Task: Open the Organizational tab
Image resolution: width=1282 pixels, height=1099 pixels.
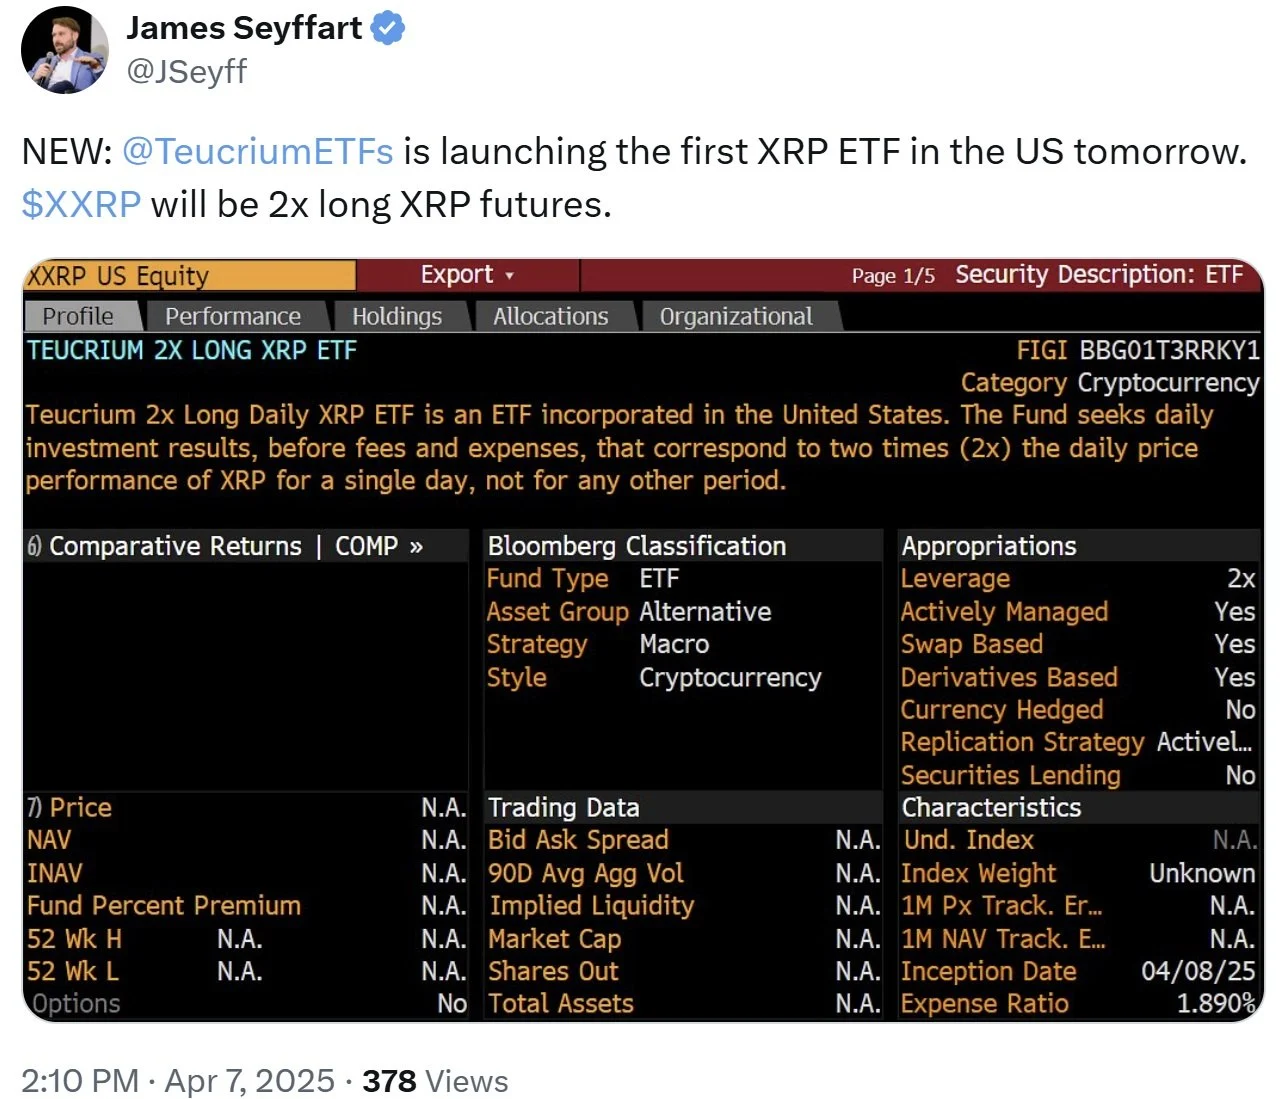Action: 736,316
